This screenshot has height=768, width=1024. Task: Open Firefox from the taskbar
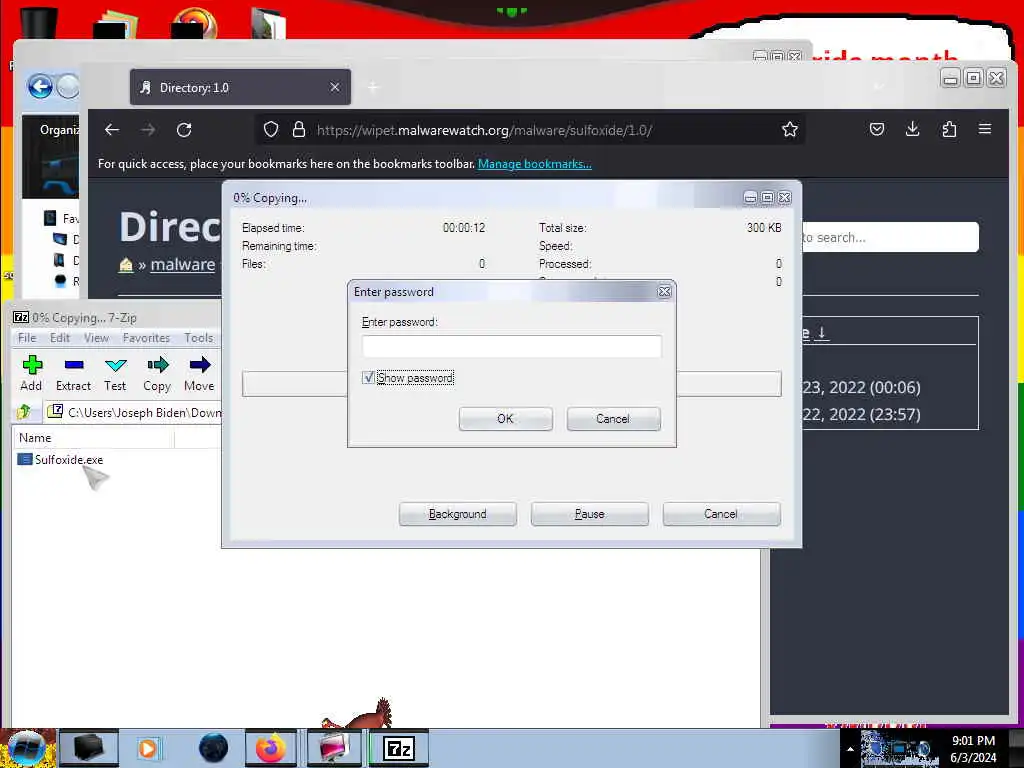[271, 748]
